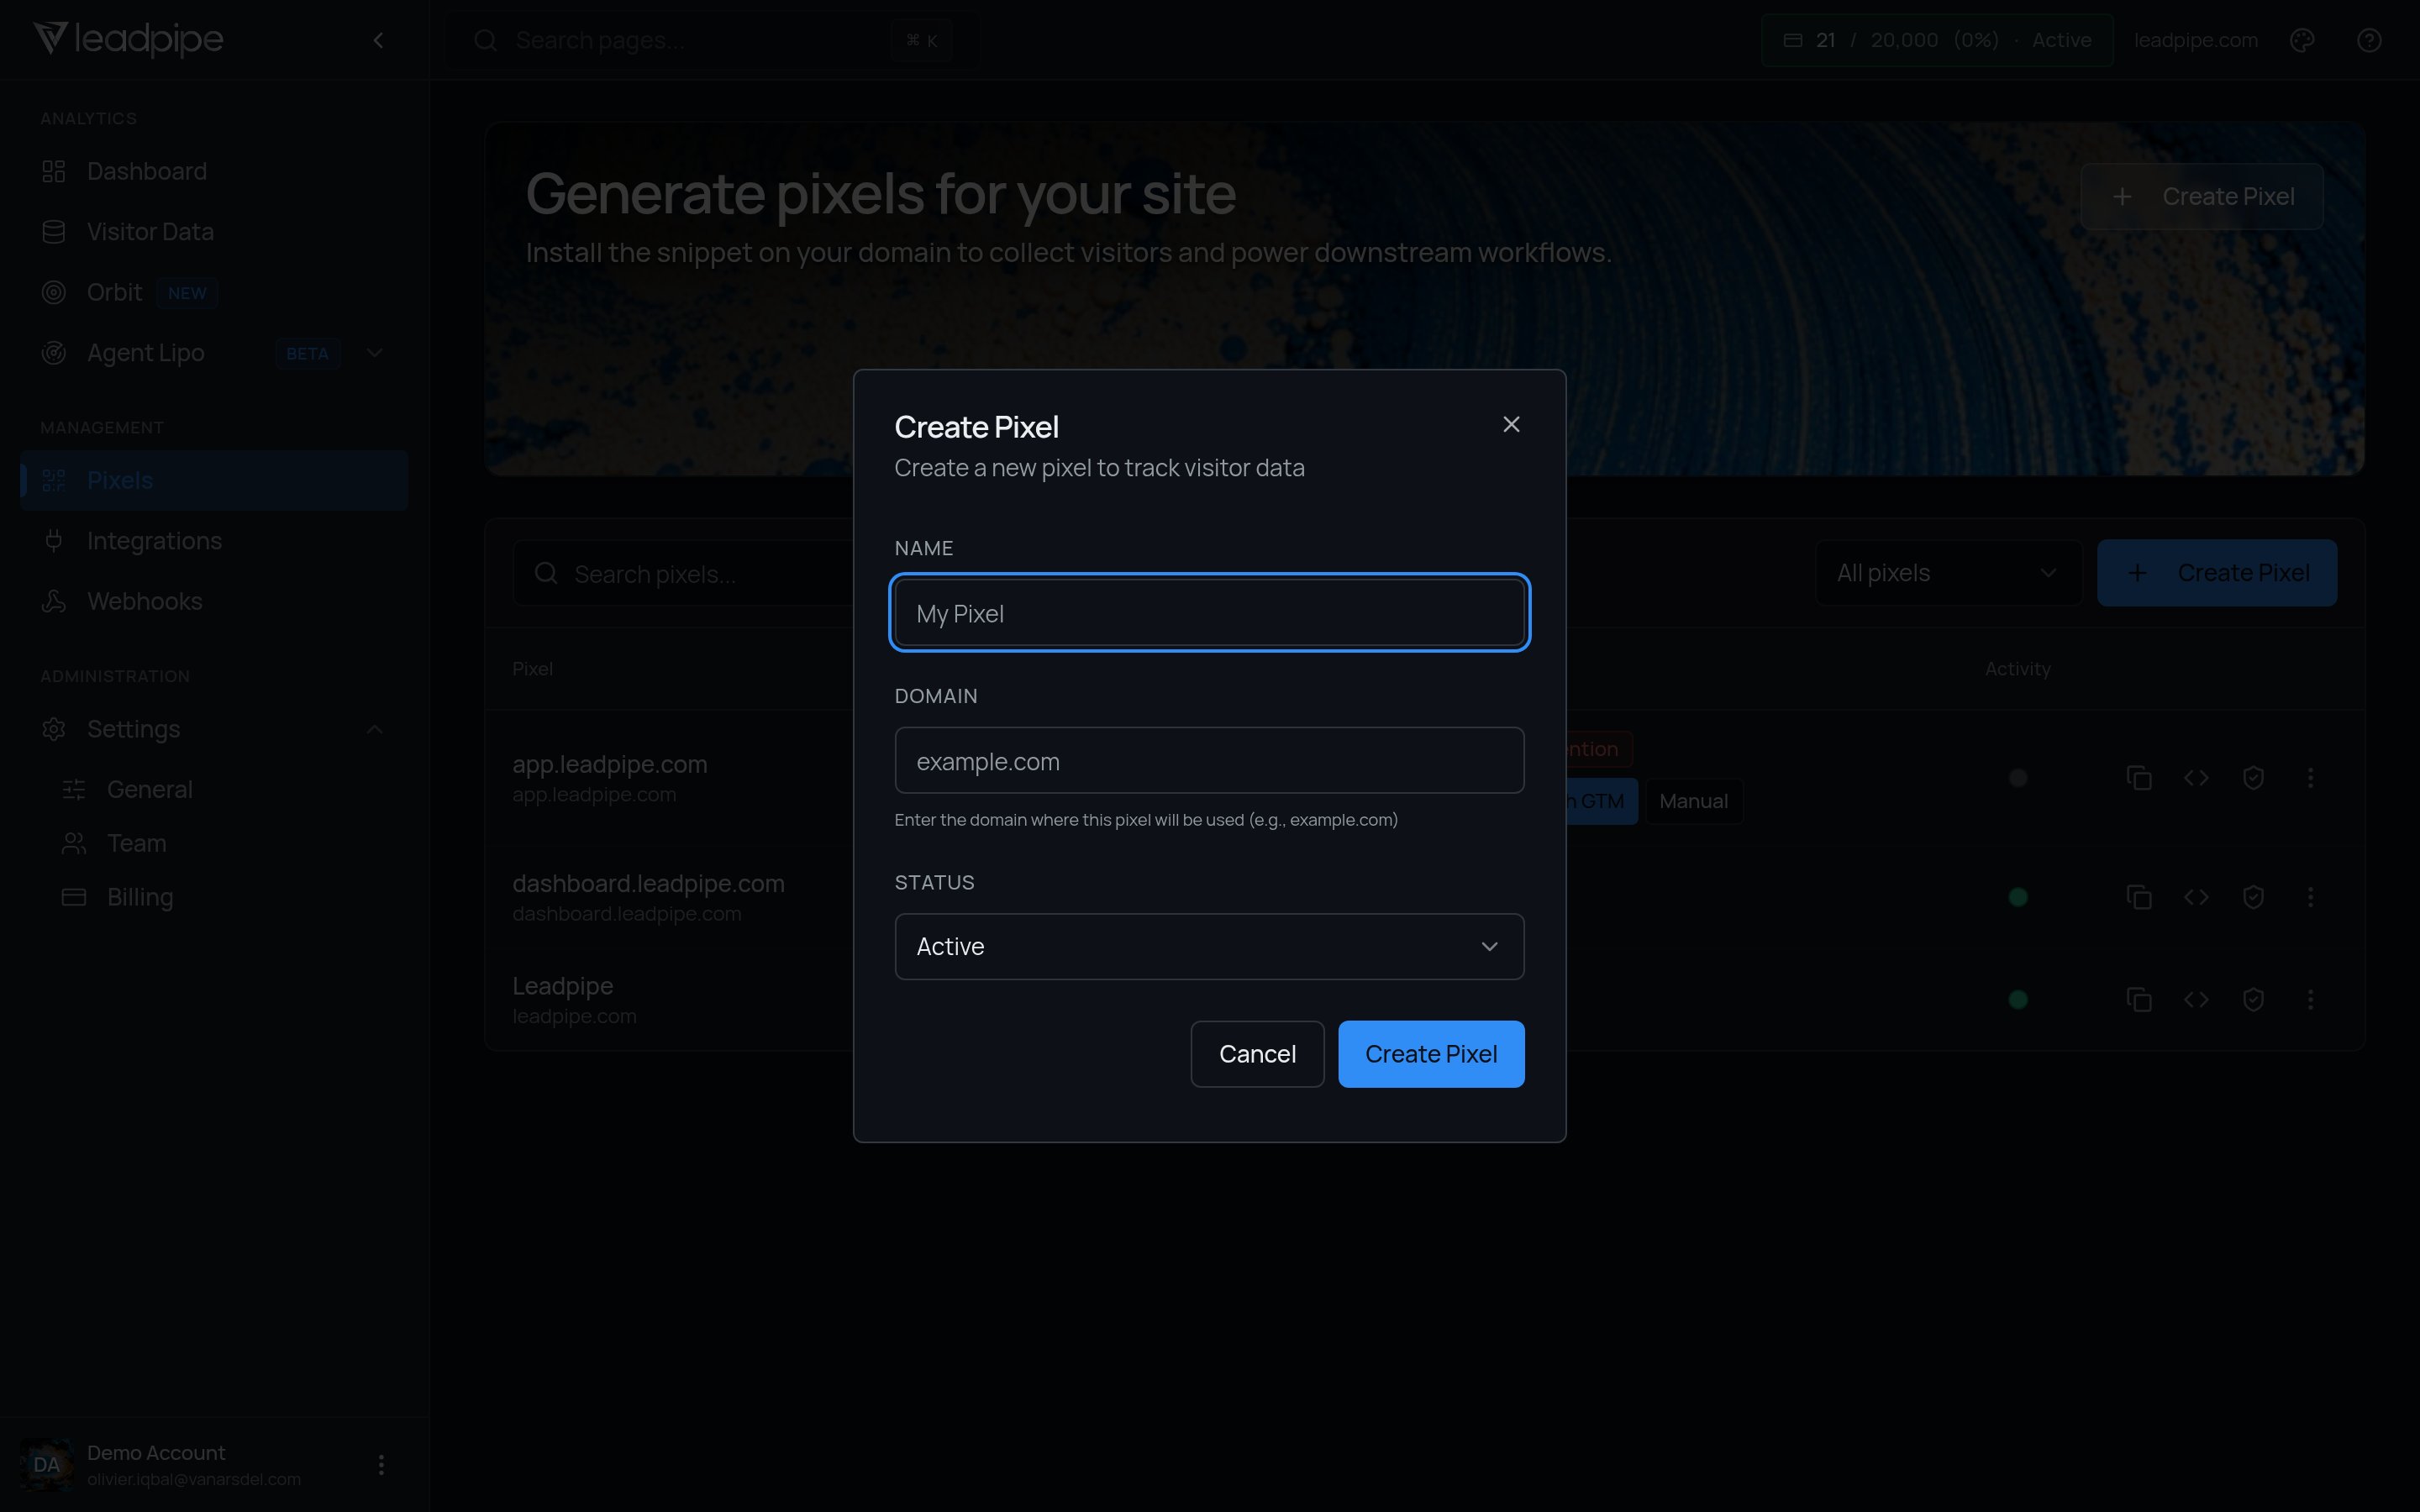Close the Create Pixel dialog

[1511, 424]
